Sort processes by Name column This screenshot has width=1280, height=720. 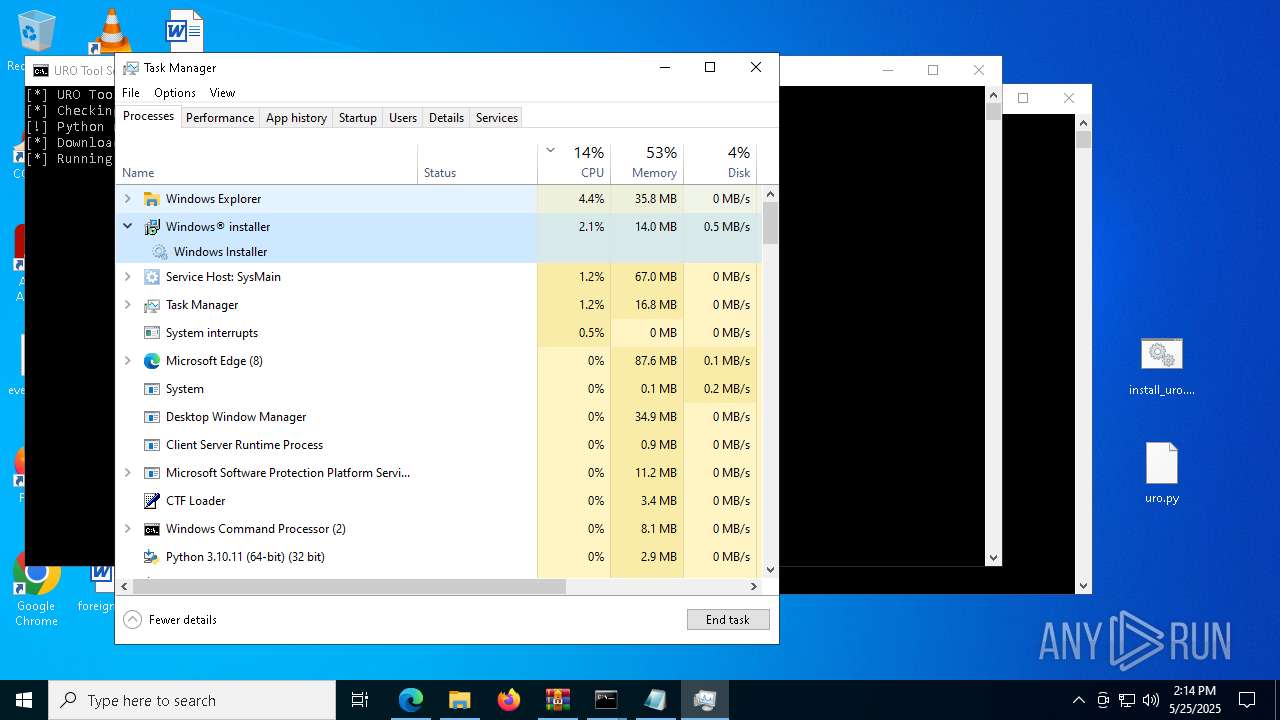coord(267,163)
